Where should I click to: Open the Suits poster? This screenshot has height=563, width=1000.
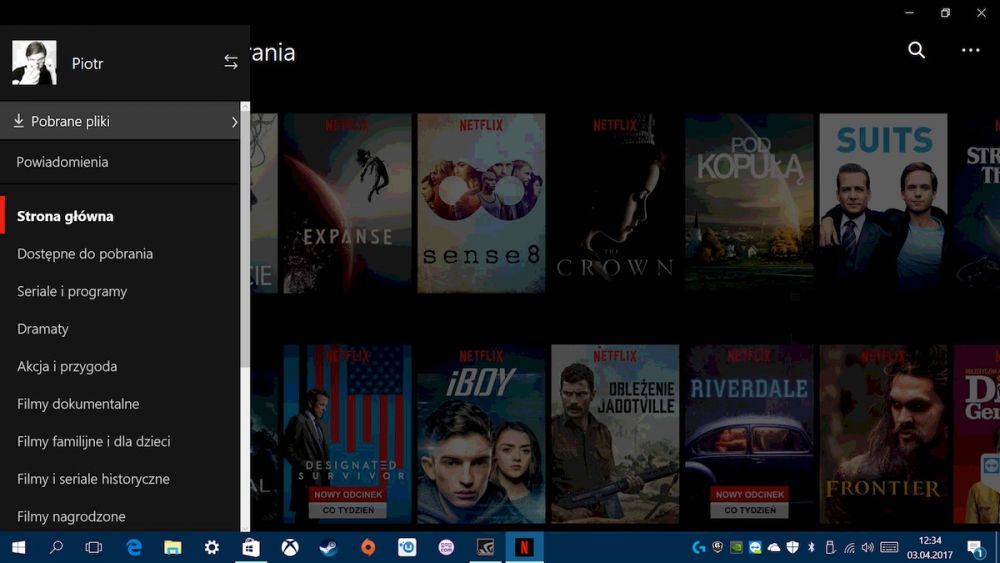tap(883, 203)
